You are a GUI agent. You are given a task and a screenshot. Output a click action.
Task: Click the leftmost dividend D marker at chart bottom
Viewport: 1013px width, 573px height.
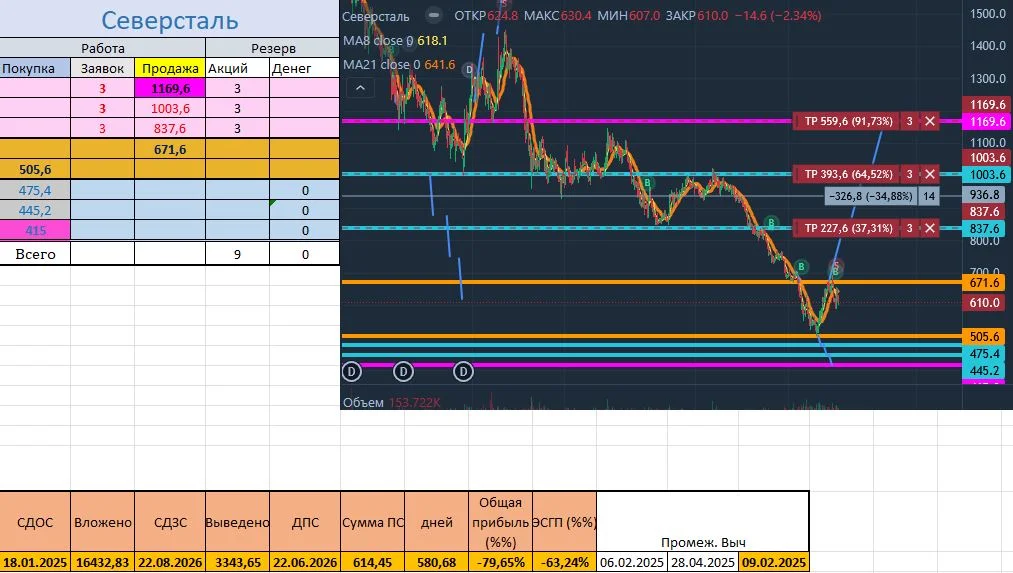[x=351, y=371]
